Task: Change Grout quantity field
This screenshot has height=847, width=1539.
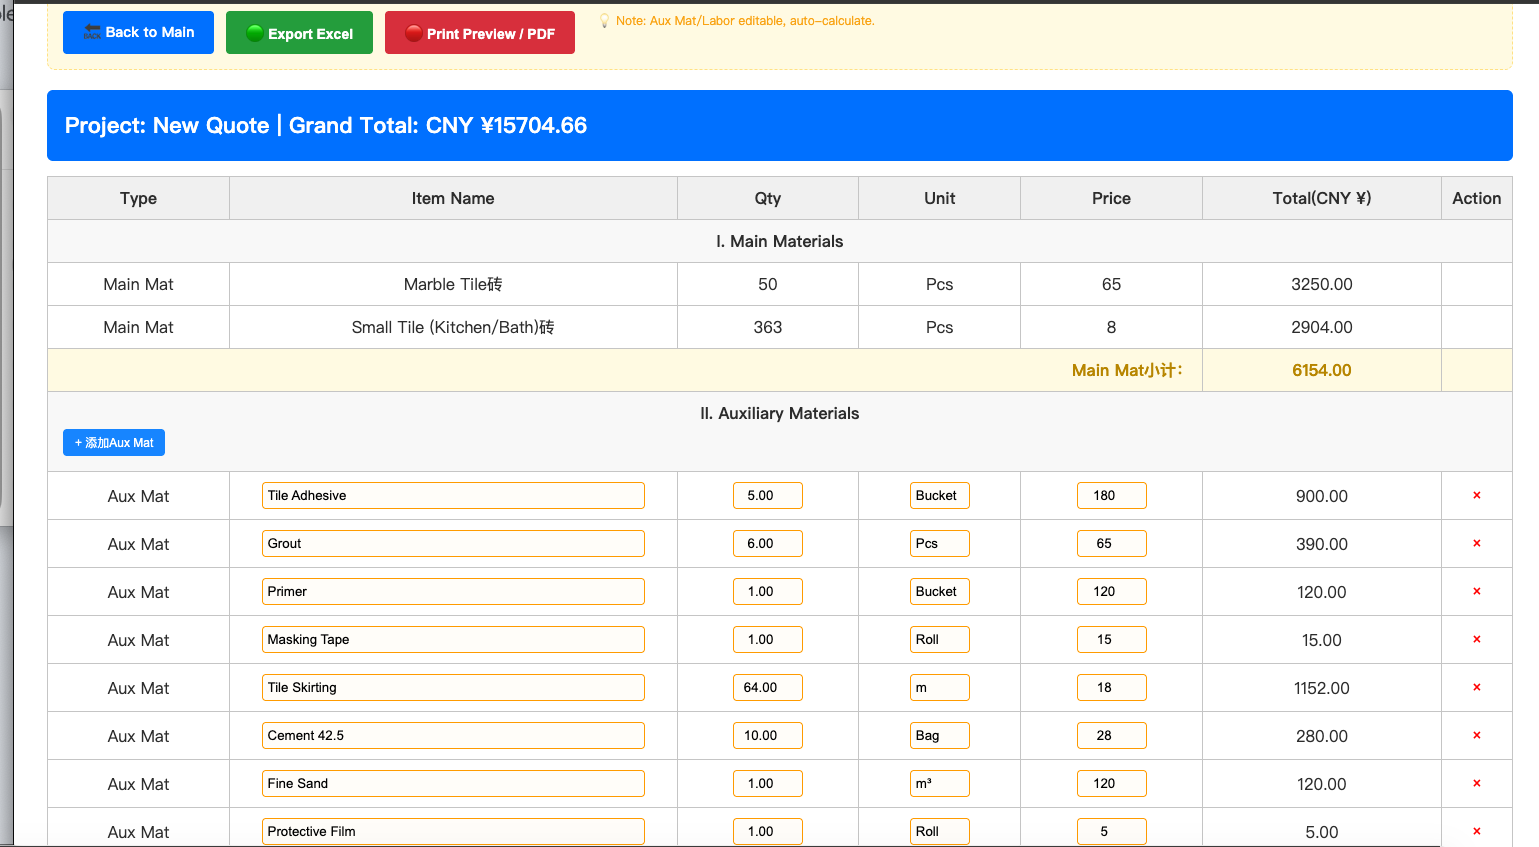Action: tap(768, 544)
